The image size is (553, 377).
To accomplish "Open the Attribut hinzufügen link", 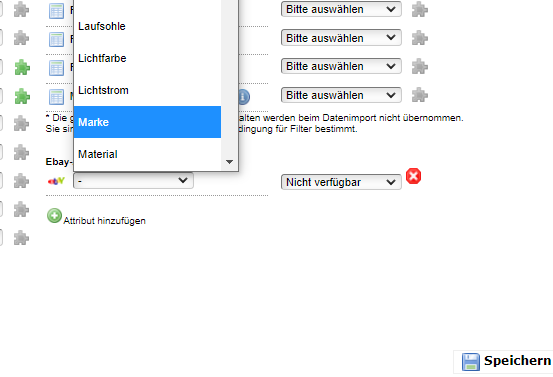I will [104, 221].
